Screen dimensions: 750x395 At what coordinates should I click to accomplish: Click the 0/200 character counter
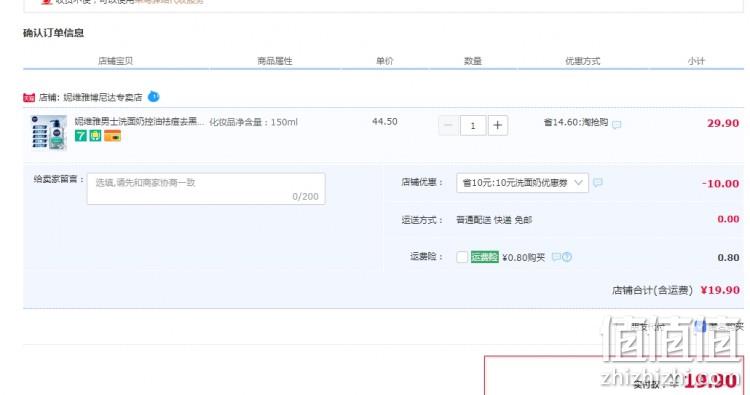click(x=305, y=197)
